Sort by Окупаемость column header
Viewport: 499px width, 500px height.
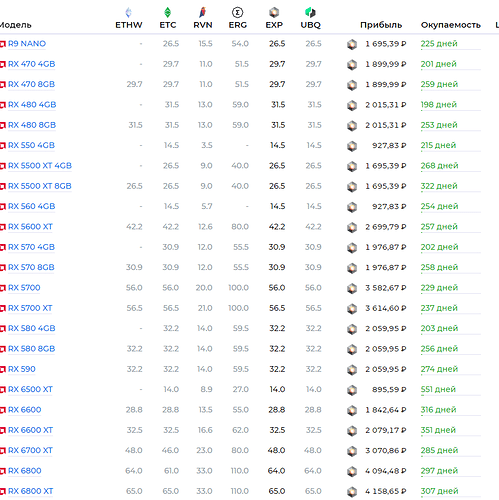451,25
